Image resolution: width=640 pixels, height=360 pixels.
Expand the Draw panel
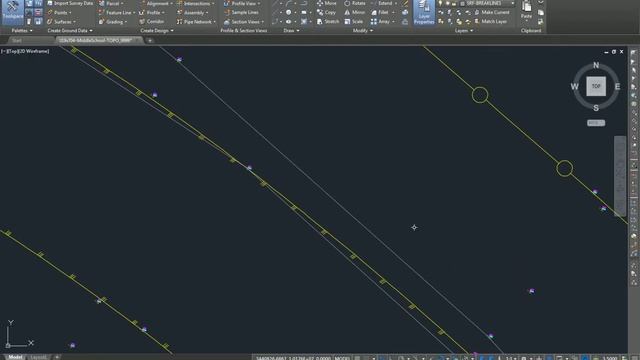coord(291,31)
